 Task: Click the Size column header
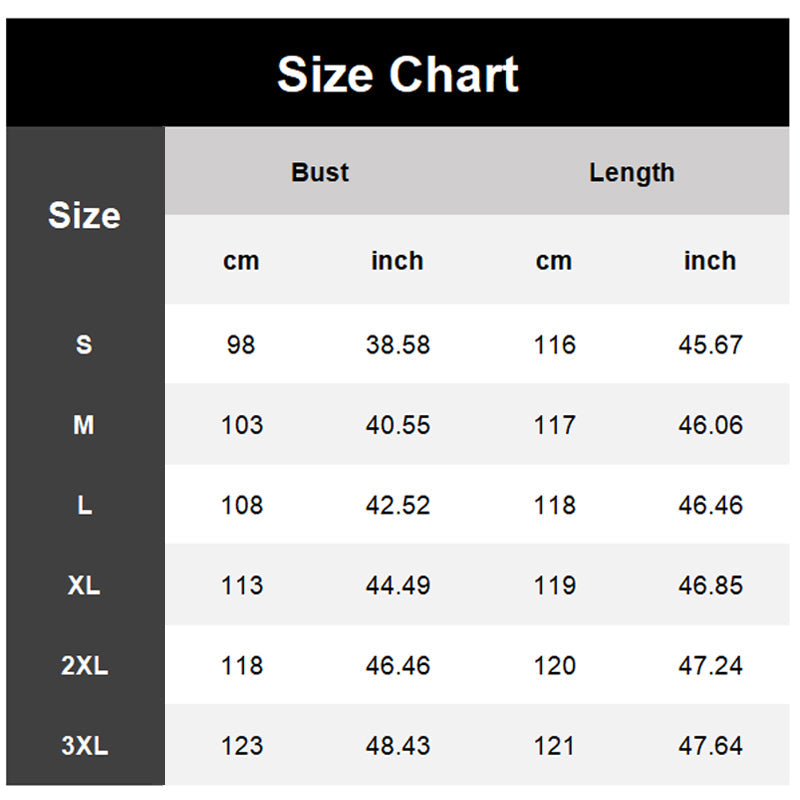pos(84,215)
